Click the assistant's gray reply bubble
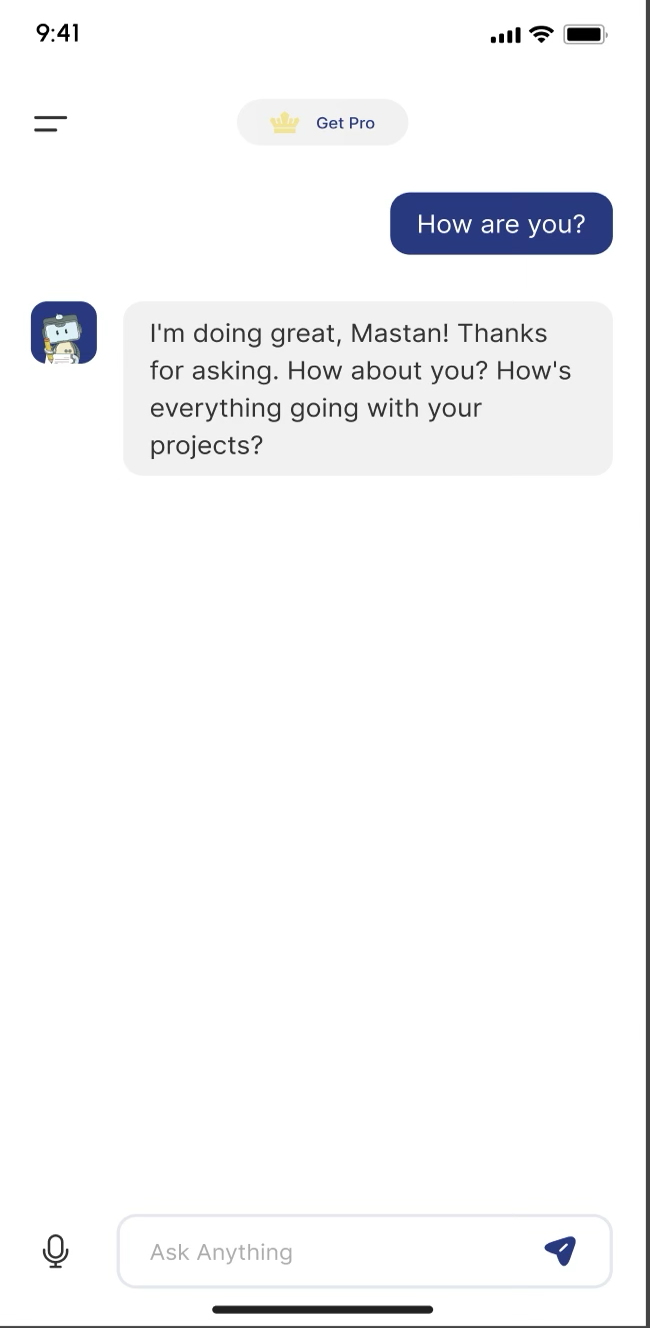This screenshot has width=650, height=1328. tap(367, 388)
